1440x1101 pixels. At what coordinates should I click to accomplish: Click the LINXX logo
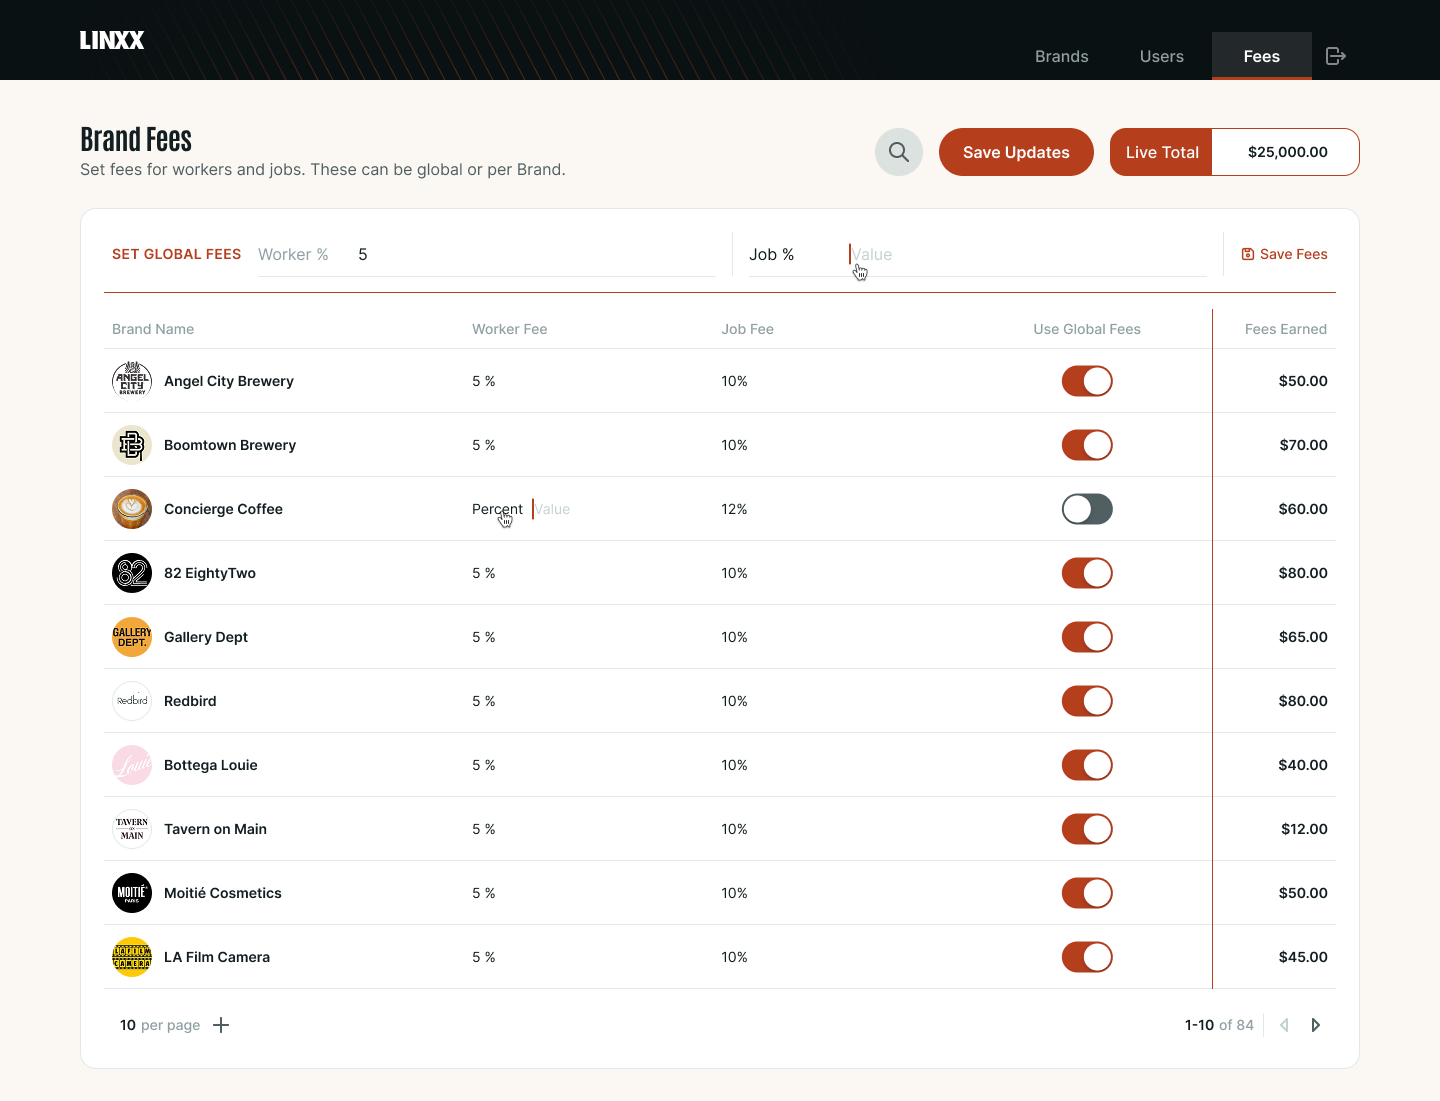pyautogui.click(x=112, y=40)
